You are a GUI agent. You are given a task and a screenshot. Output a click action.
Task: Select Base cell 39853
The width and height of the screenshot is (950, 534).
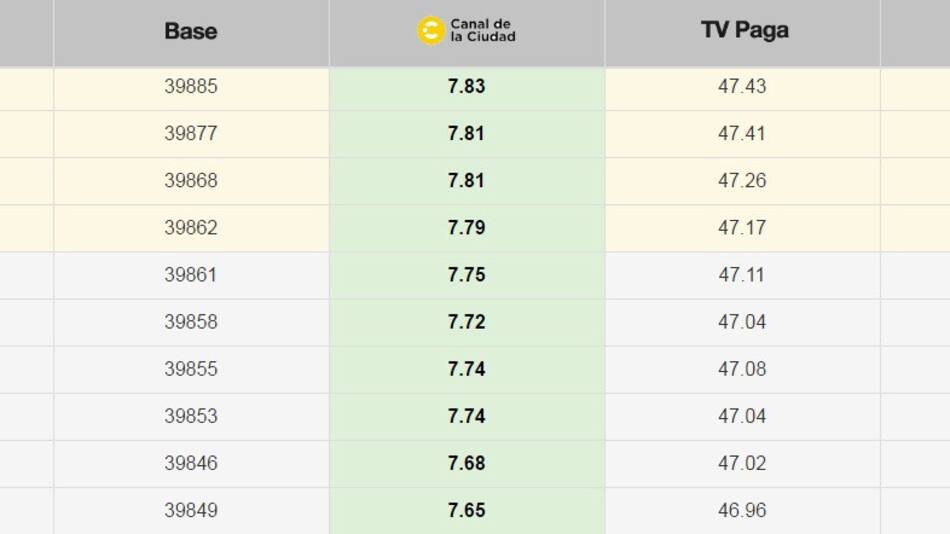tap(191, 416)
